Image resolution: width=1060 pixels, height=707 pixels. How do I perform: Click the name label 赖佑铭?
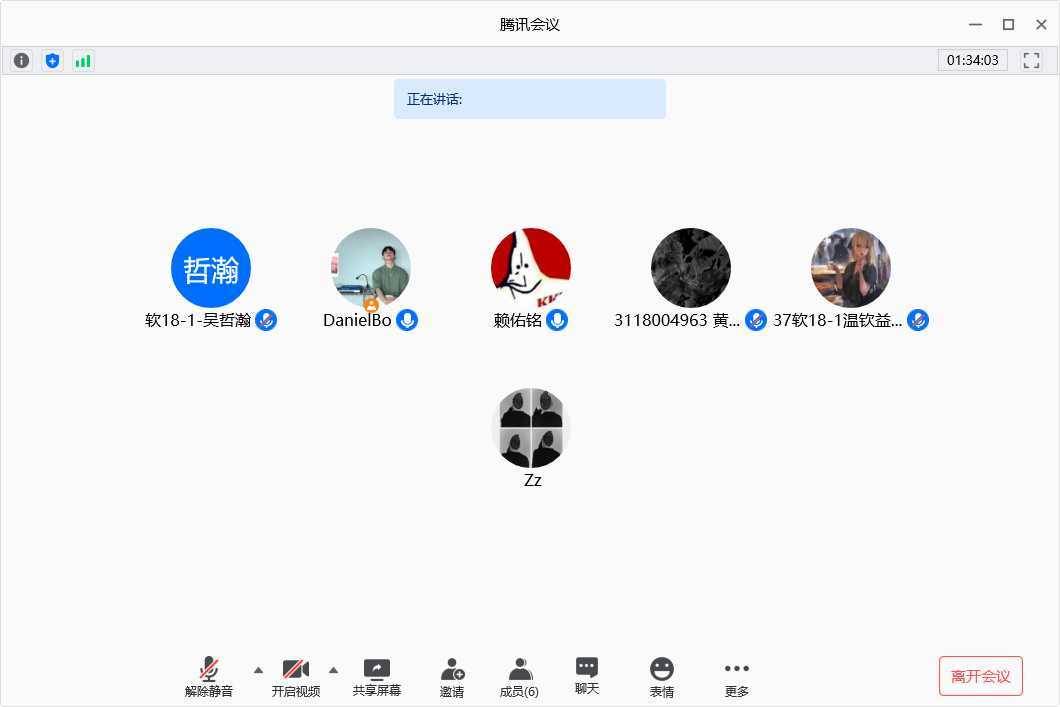tap(518, 320)
